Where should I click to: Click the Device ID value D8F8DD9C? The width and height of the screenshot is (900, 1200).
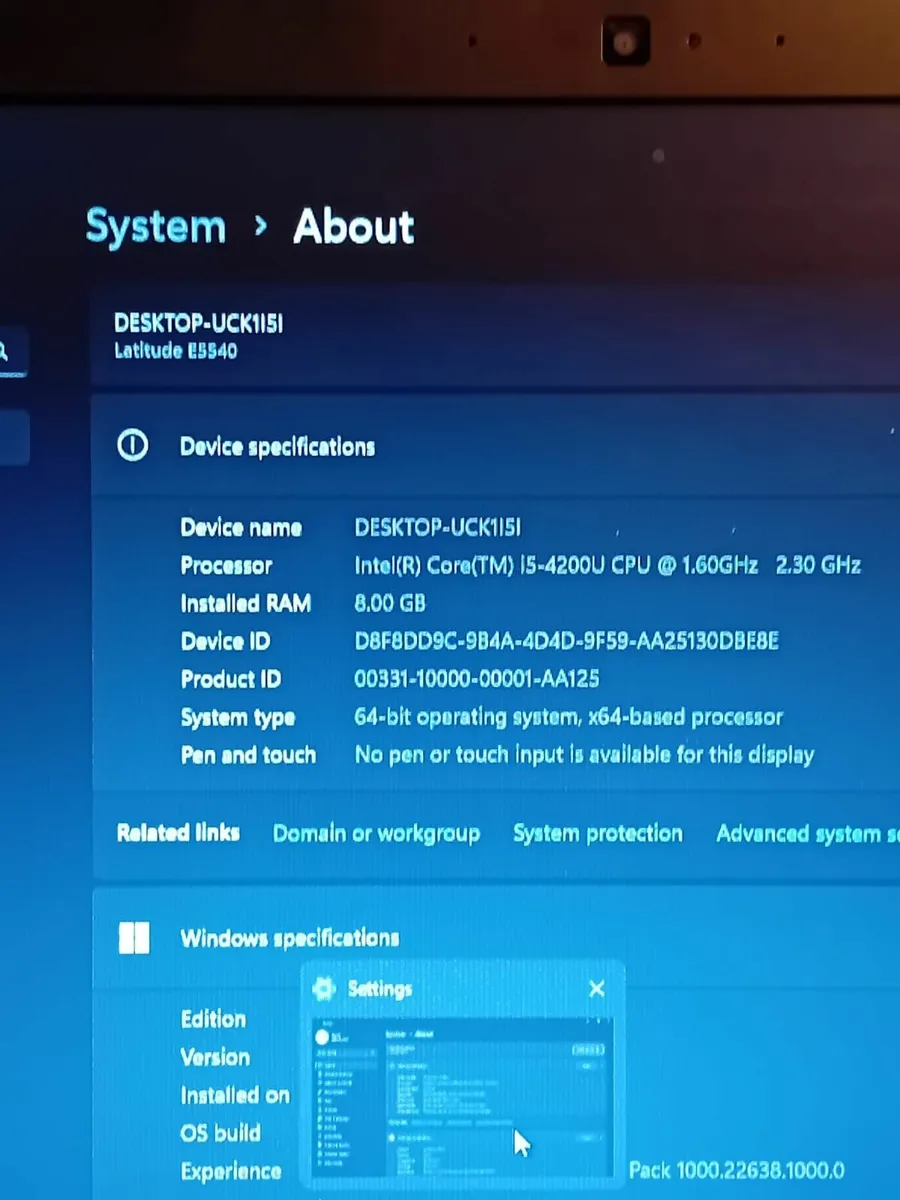[566, 641]
